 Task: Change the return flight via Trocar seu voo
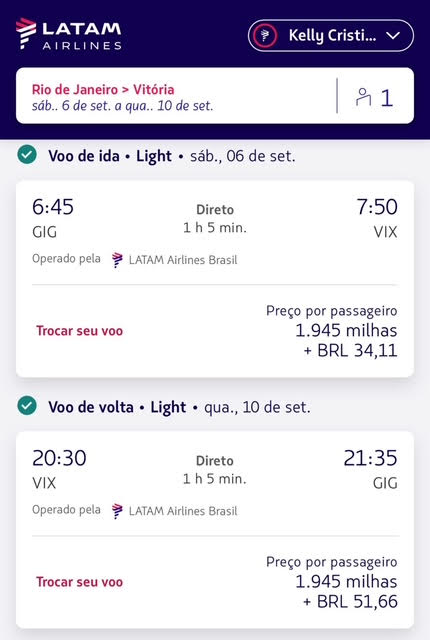[x=80, y=582]
